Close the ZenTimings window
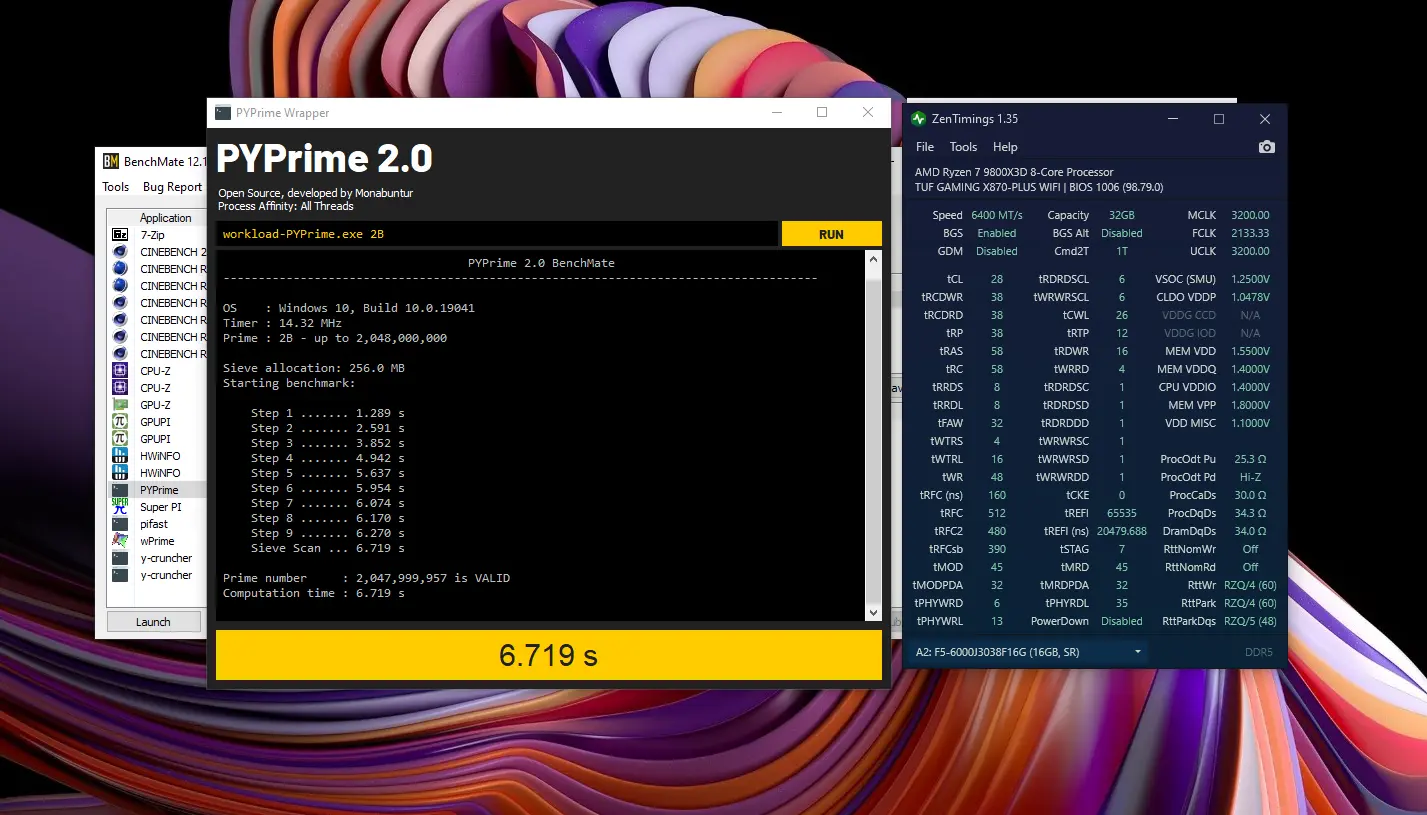This screenshot has width=1427, height=815. [x=1265, y=119]
